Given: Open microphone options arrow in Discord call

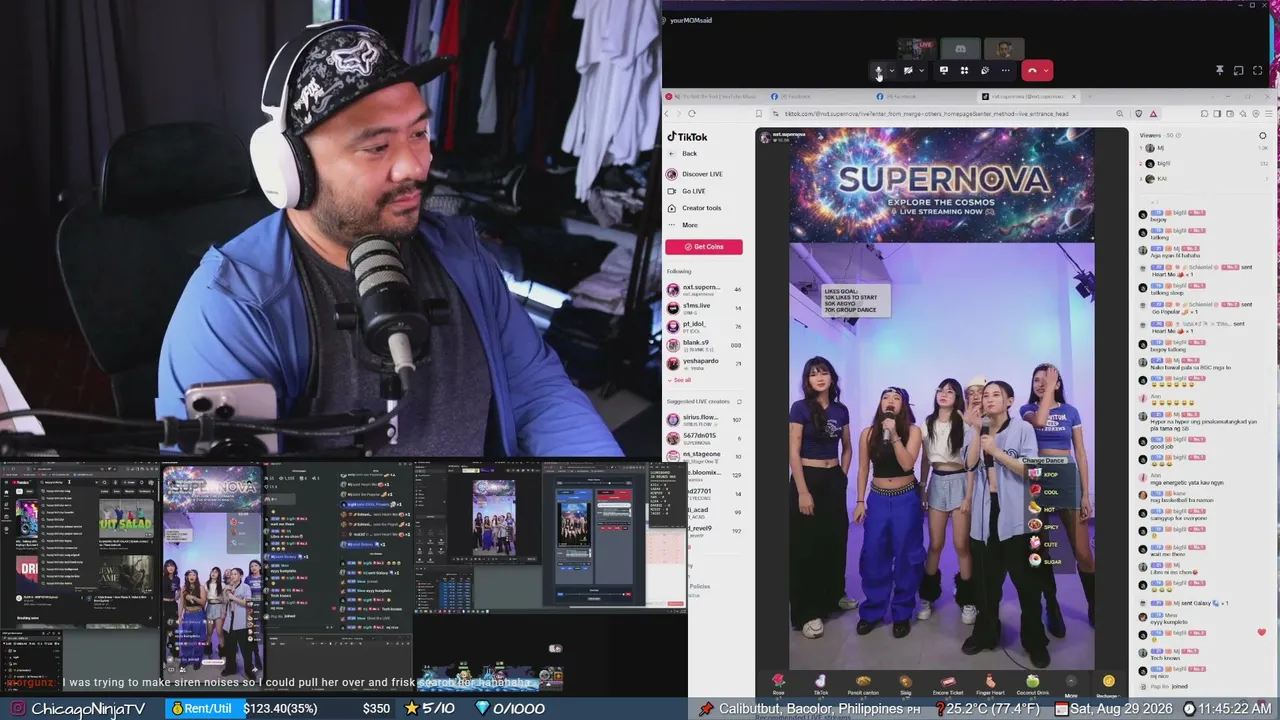Looking at the screenshot, I should pos(891,71).
